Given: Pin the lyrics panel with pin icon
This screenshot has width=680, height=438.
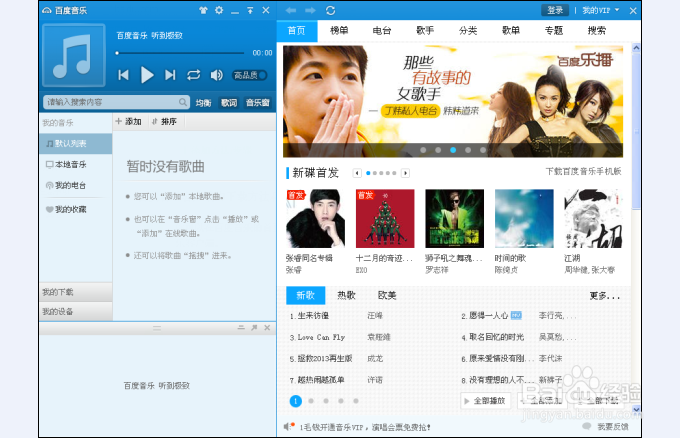Looking at the screenshot, I should tap(254, 328).
